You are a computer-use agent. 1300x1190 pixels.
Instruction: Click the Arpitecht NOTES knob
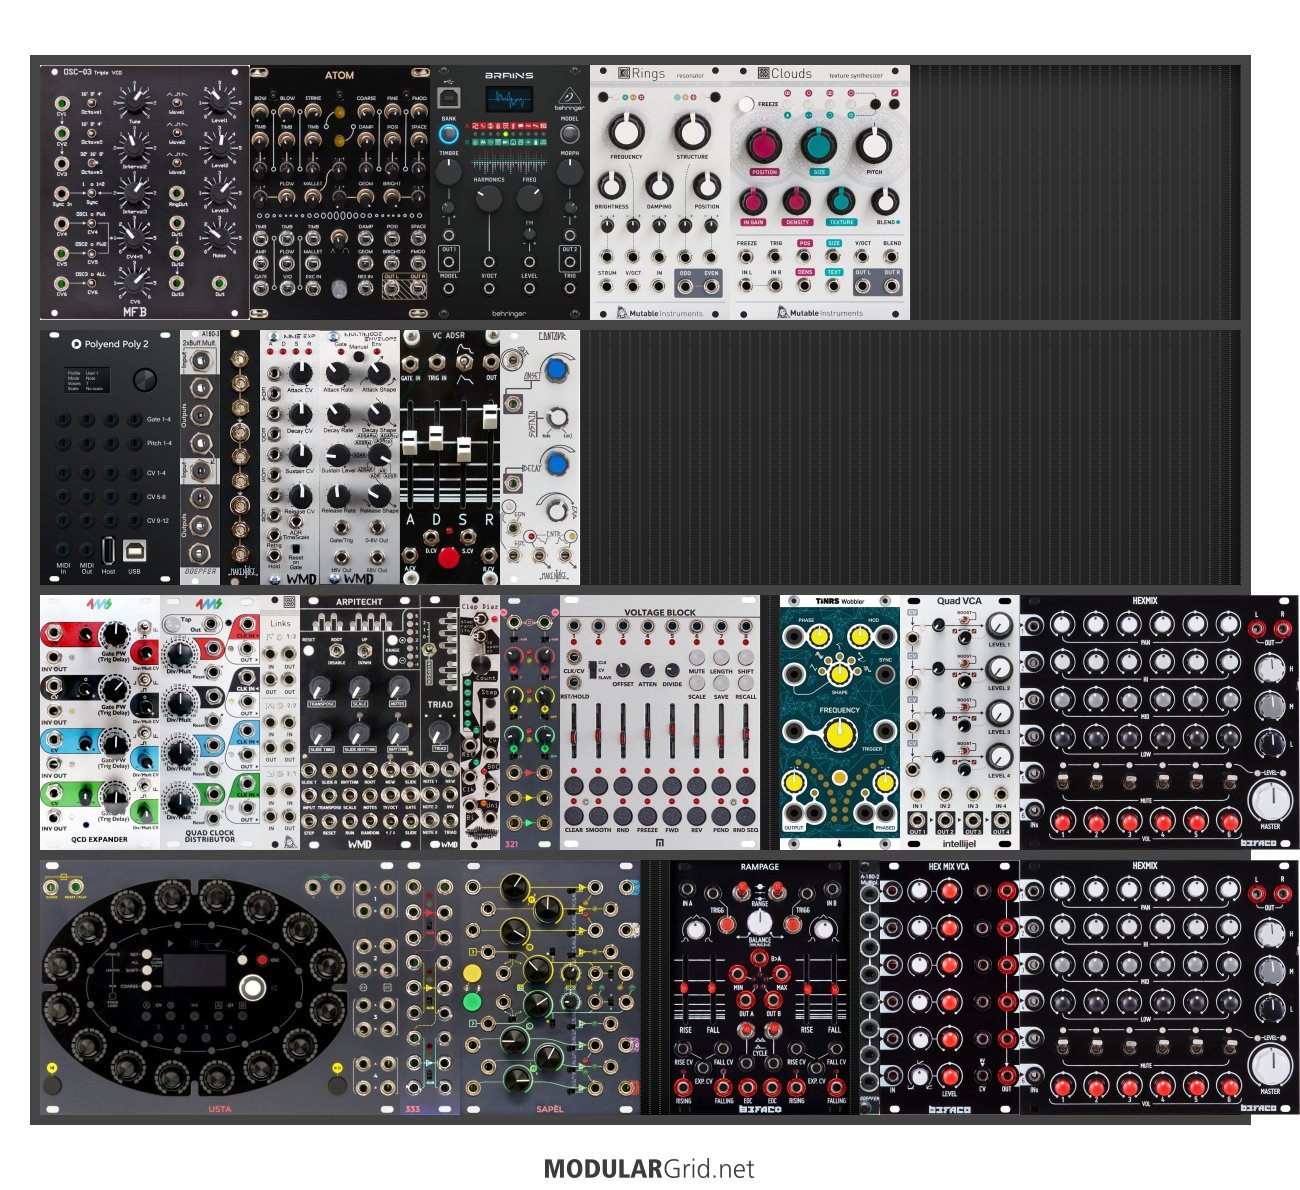(x=398, y=688)
